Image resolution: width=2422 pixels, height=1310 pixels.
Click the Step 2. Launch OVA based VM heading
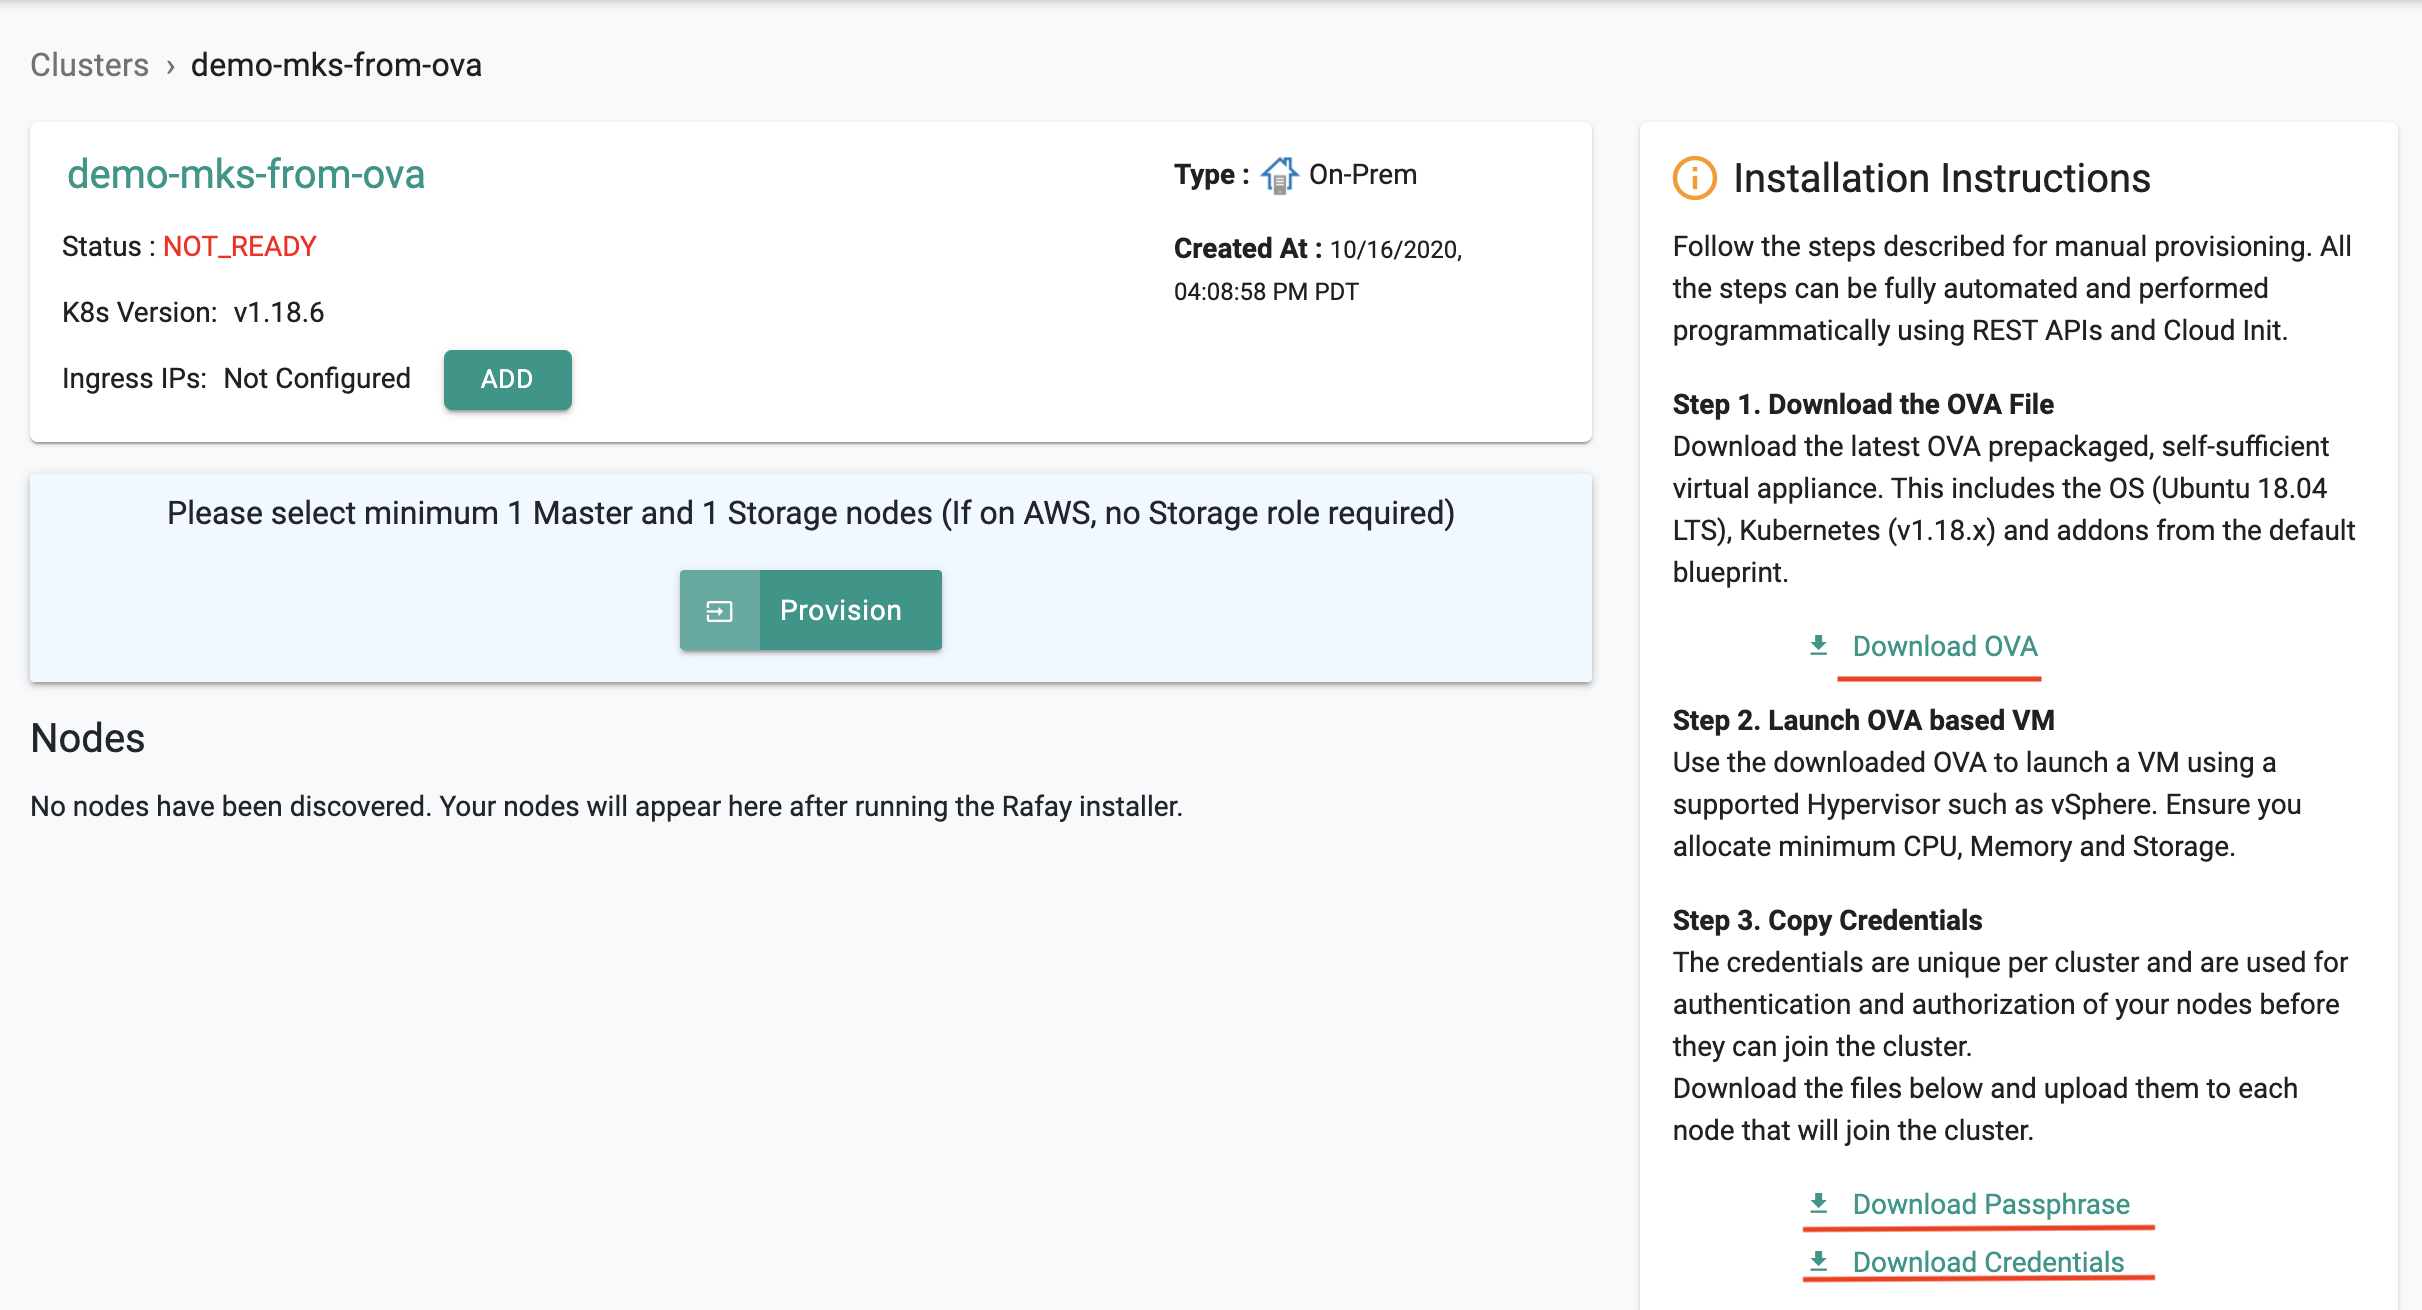pos(1864,720)
